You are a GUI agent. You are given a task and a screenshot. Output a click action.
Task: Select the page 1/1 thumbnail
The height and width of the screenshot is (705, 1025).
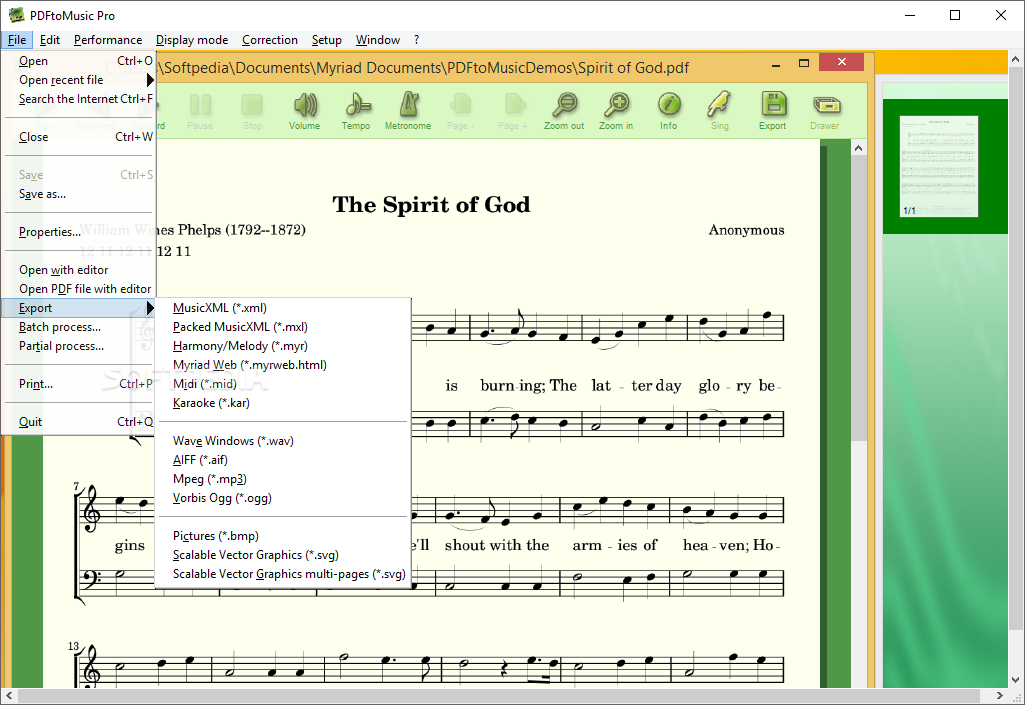tap(939, 166)
